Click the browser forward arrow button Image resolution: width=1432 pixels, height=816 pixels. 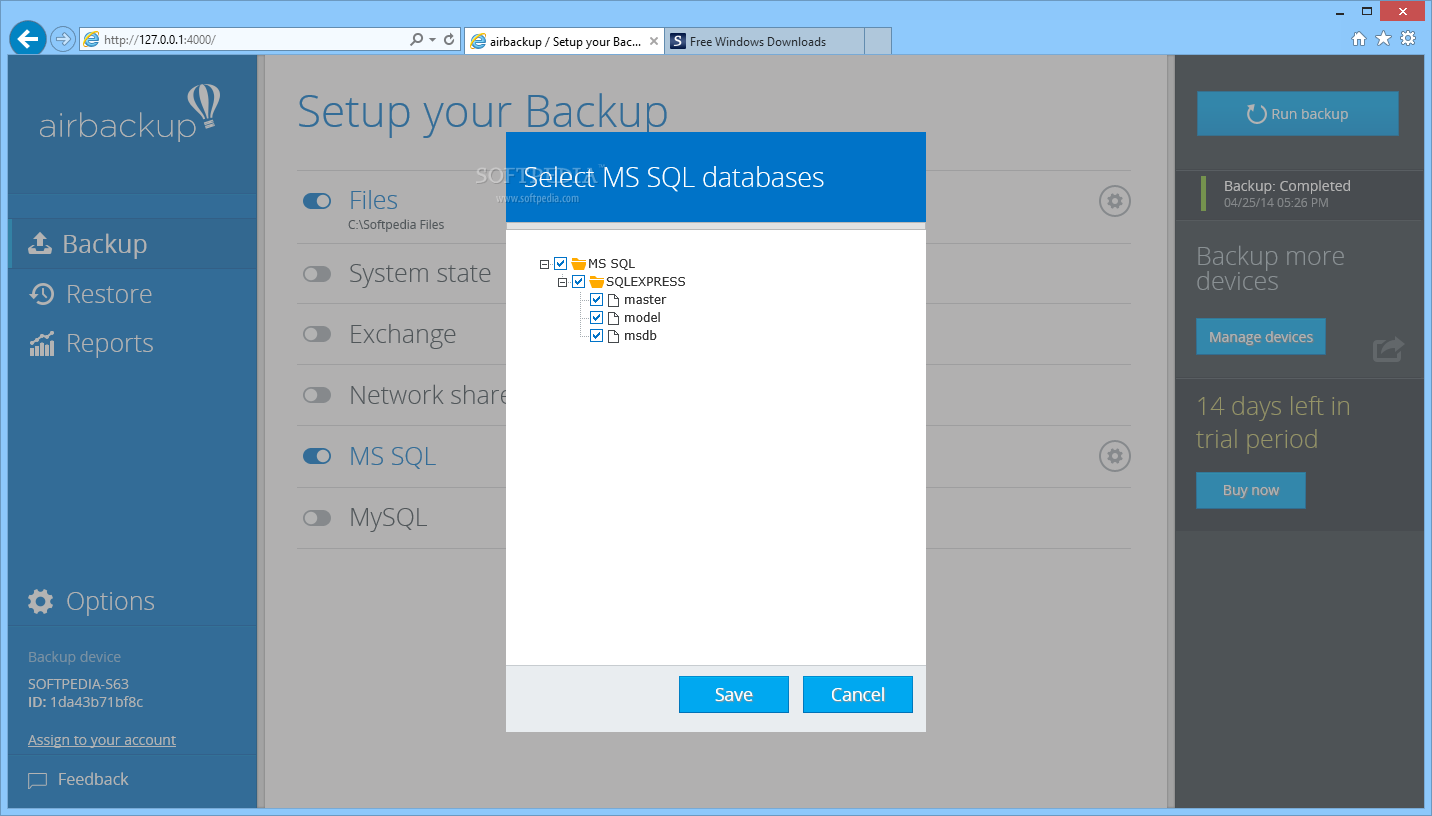tap(63, 40)
